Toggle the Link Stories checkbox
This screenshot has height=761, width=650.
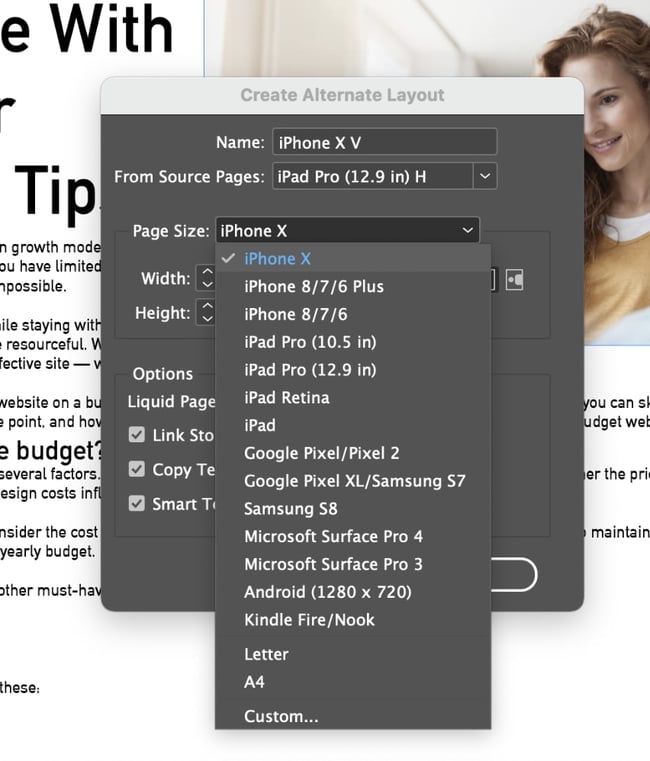(x=137, y=435)
